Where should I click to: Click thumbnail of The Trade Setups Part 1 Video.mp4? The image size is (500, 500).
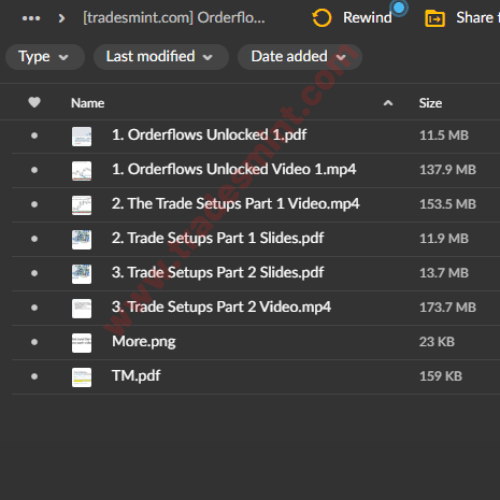coord(82,205)
